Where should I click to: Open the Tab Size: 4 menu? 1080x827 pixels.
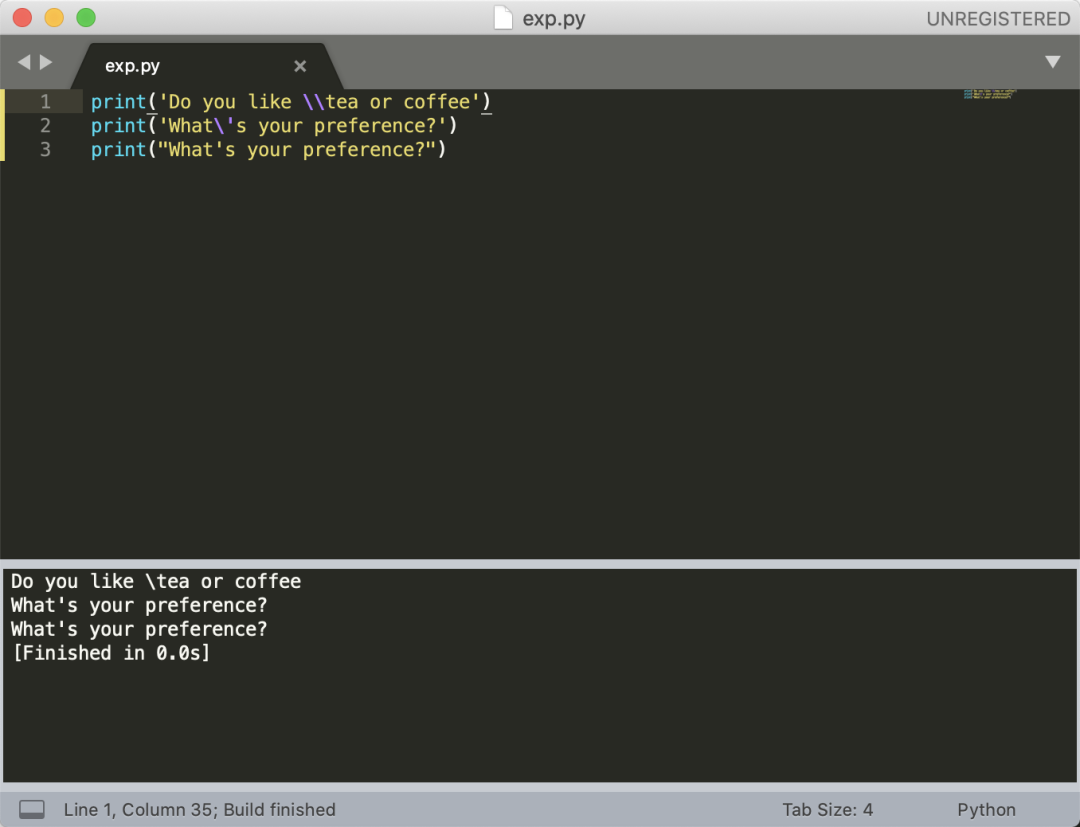pos(827,809)
